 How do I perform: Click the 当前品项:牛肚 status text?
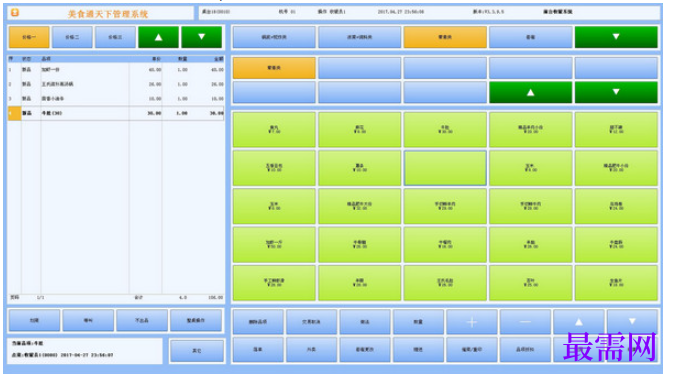click(28, 343)
